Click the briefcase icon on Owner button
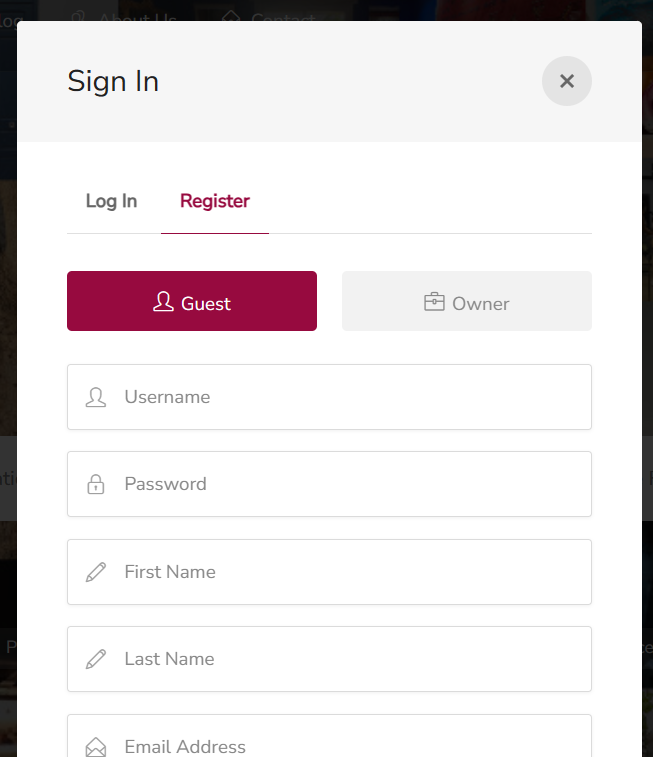 (434, 302)
